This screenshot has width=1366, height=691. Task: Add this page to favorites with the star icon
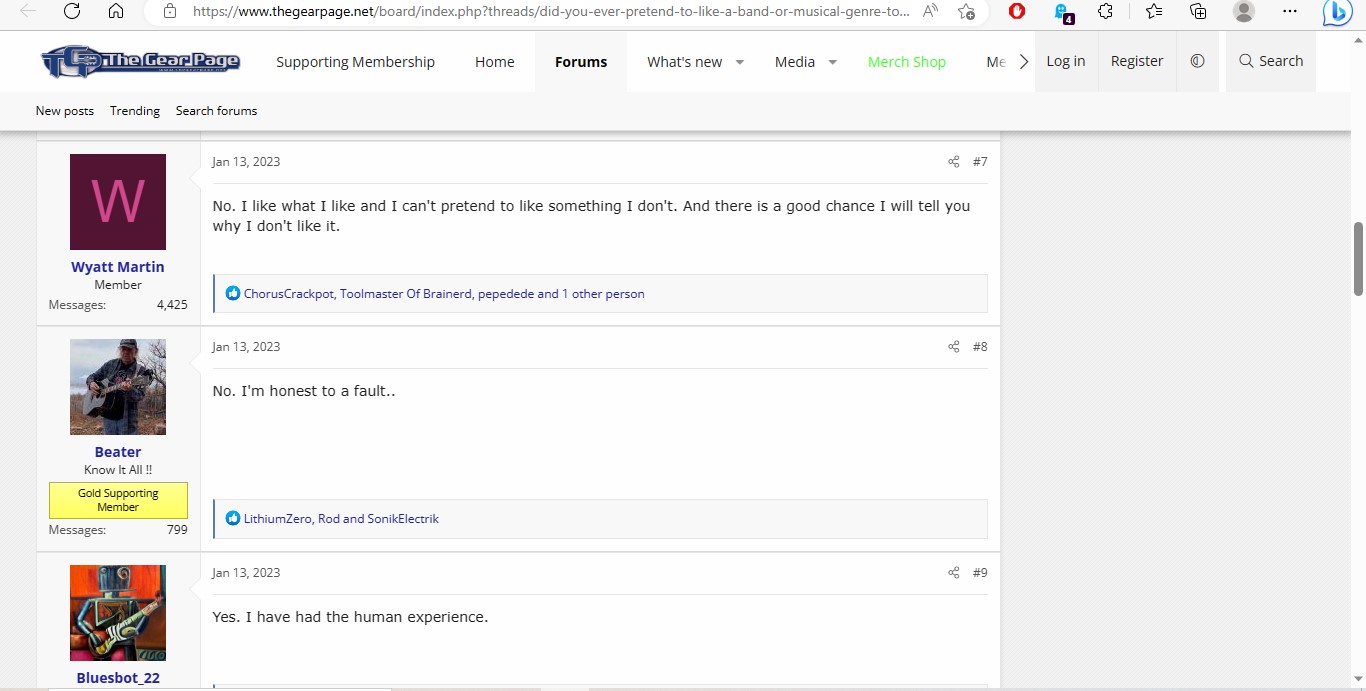[966, 11]
